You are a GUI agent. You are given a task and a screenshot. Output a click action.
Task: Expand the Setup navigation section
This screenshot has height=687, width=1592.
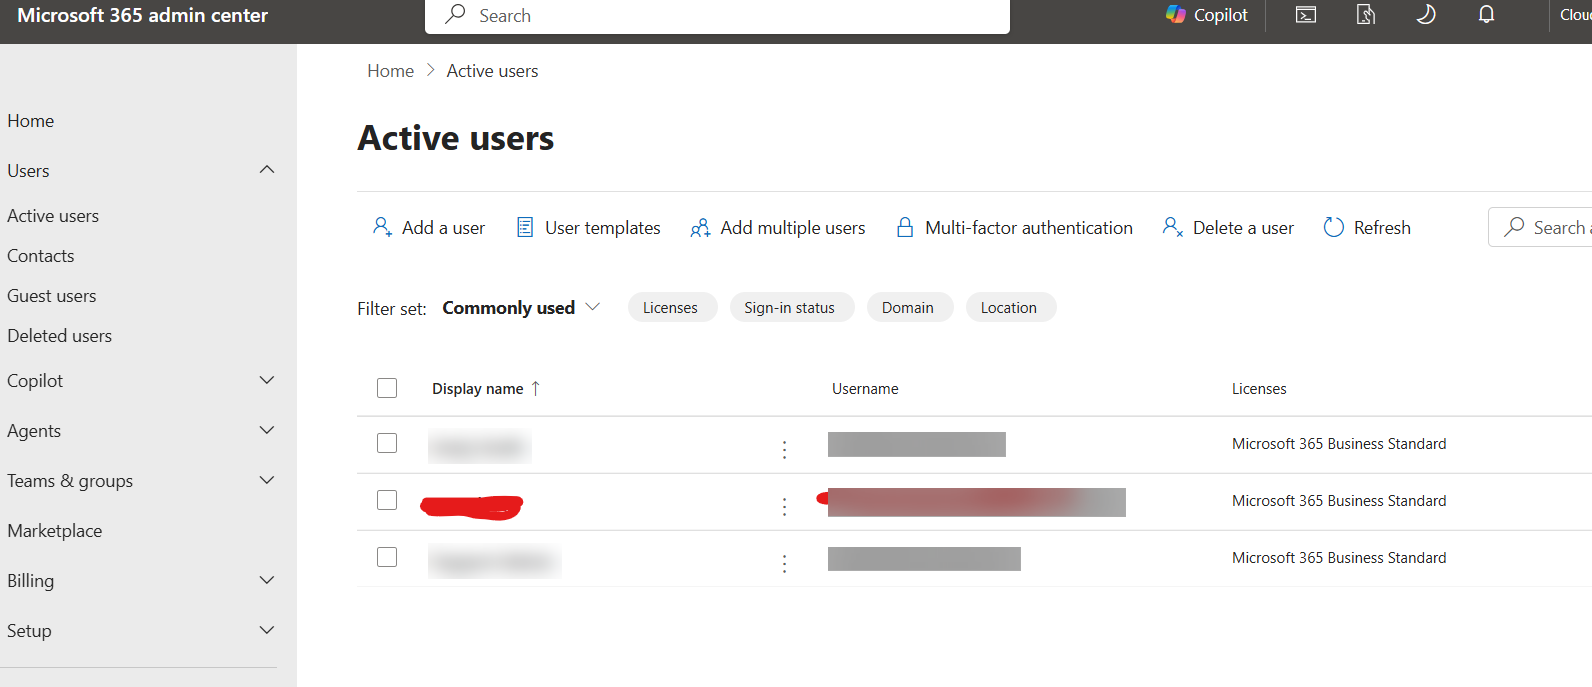(x=267, y=630)
